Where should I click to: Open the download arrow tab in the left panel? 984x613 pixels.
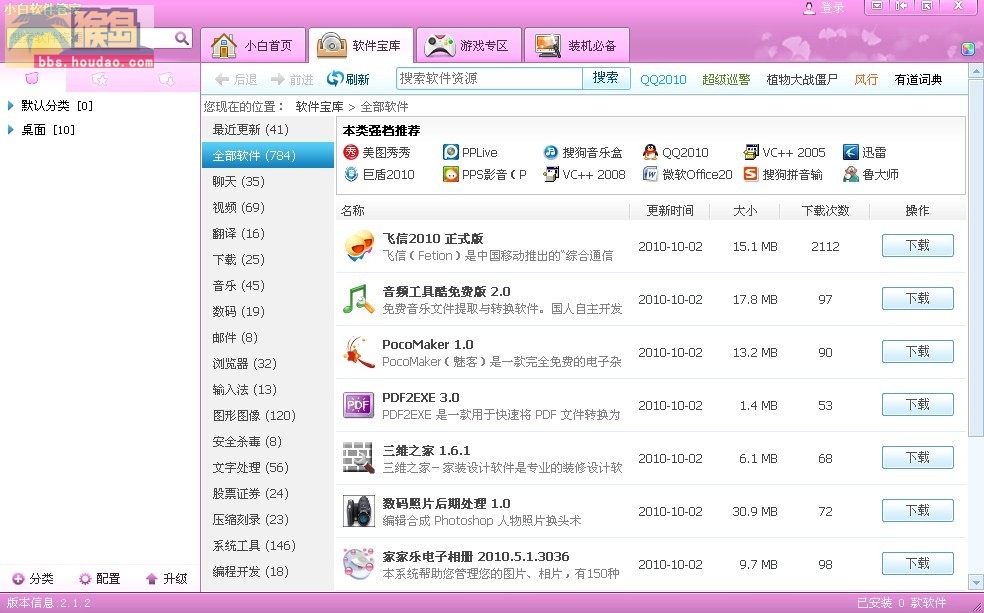(x=166, y=78)
